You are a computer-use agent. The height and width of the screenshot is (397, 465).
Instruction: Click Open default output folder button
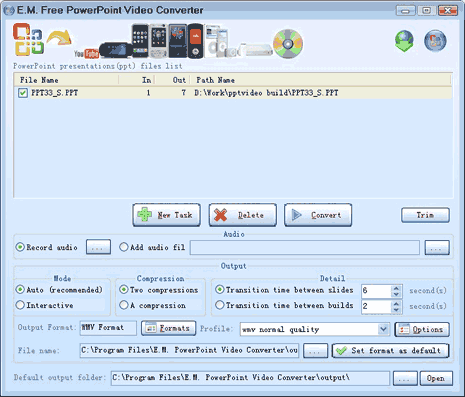pyautogui.click(x=436, y=378)
